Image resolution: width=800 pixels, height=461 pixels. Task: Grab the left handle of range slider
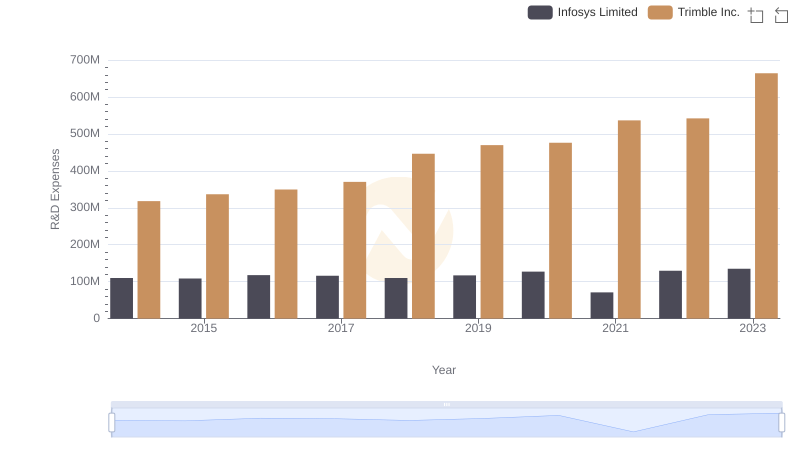pyautogui.click(x=112, y=422)
